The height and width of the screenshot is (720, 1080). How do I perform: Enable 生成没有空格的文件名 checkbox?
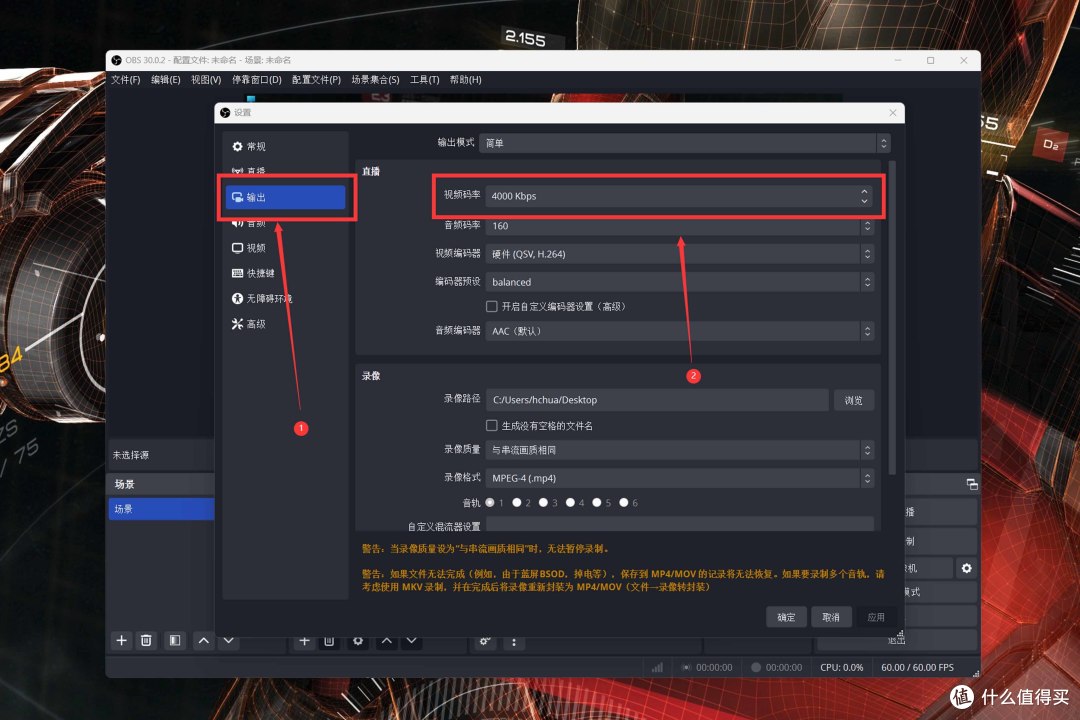click(x=492, y=426)
